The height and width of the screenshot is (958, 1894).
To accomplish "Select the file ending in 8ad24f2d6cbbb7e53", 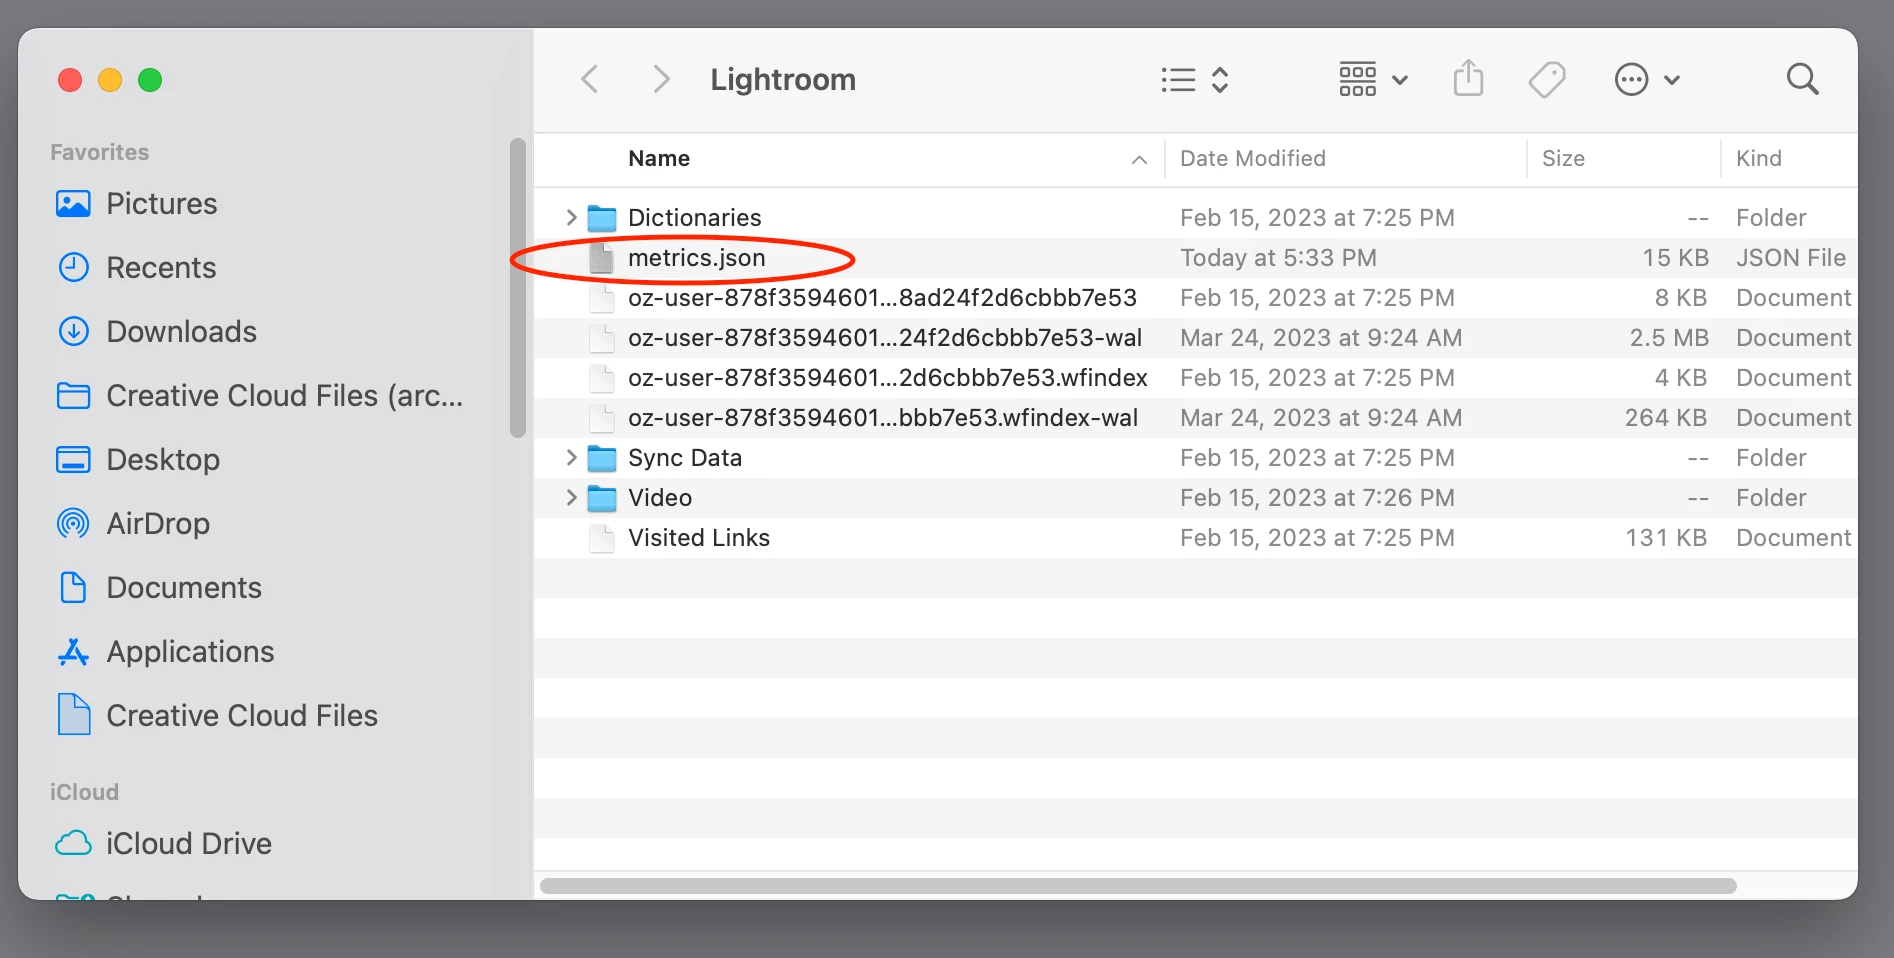I will click(882, 298).
